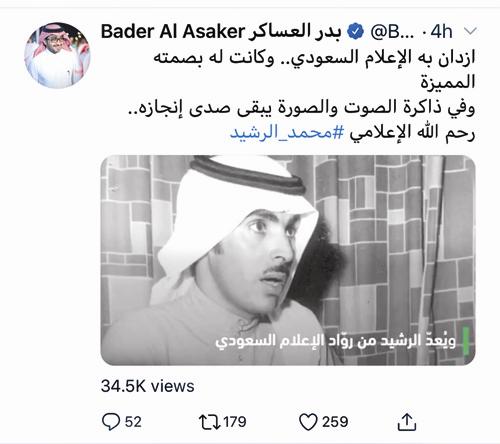Click the 52 replies count

(133, 422)
